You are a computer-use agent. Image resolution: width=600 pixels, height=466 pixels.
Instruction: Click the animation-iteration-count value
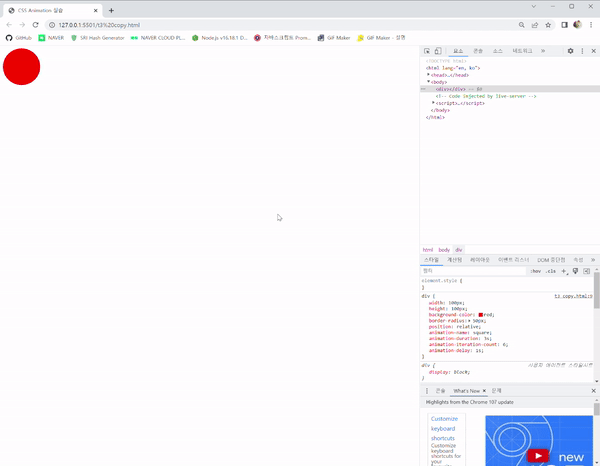(504, 344)
